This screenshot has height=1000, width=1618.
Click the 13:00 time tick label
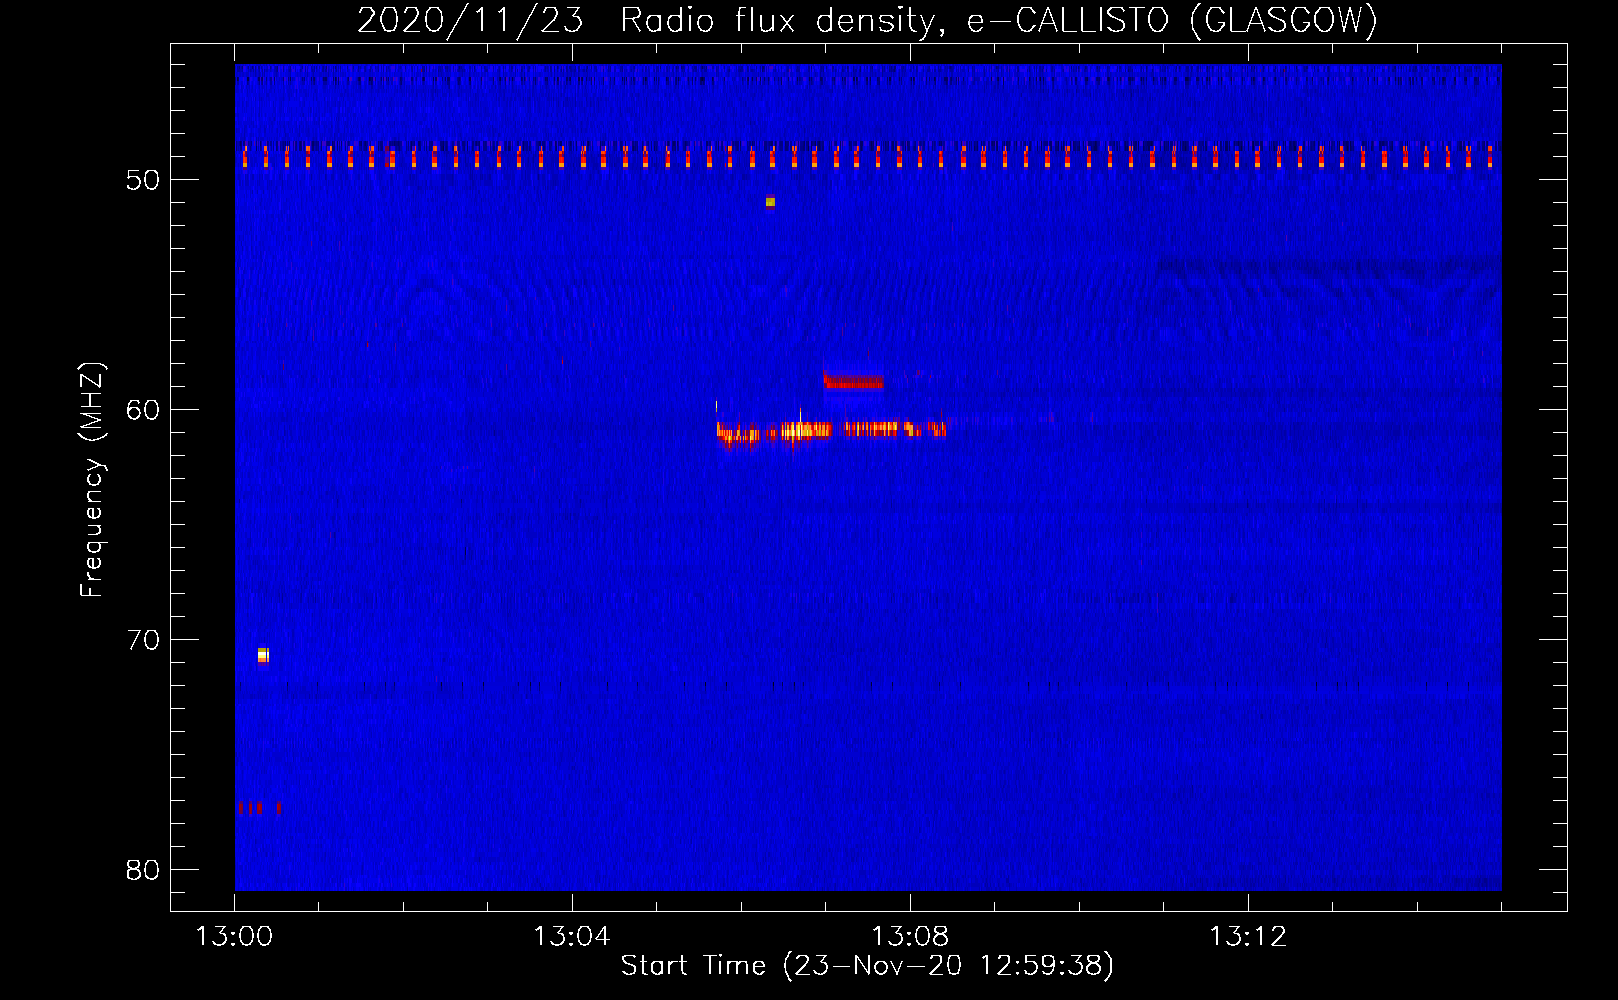click(234, 937)
